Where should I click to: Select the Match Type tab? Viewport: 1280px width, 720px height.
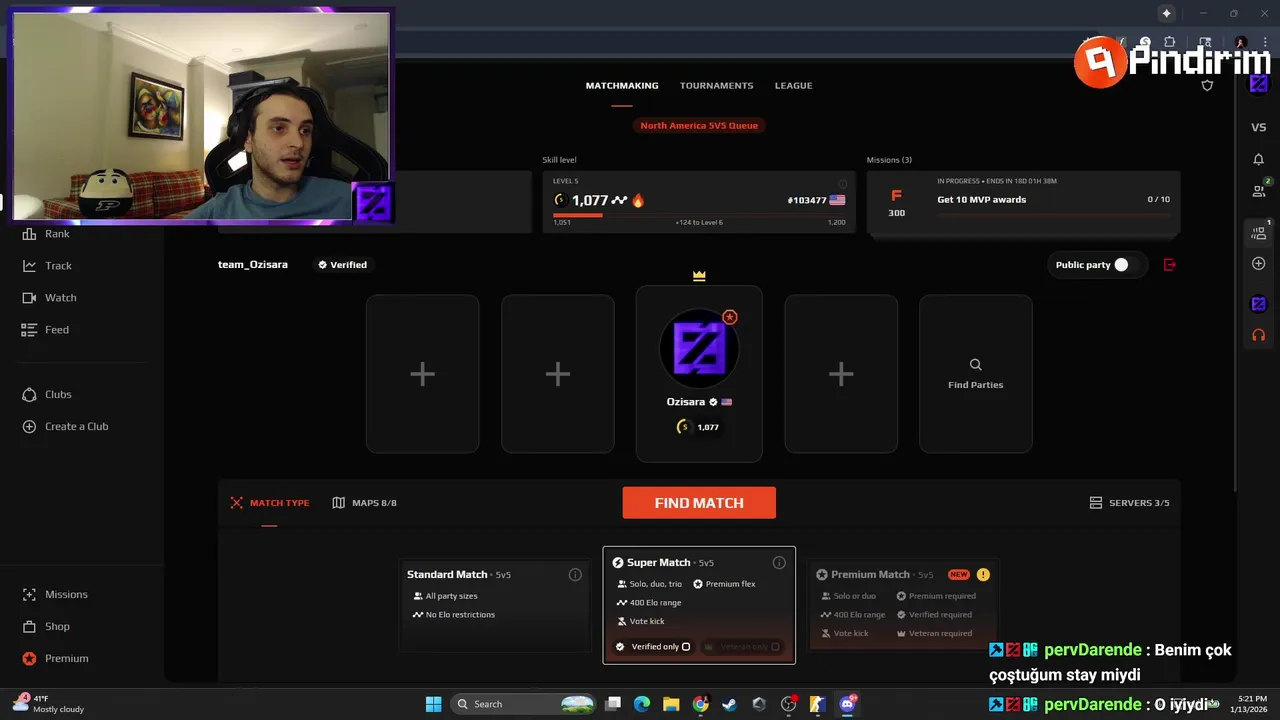click(x=270, y=503)
